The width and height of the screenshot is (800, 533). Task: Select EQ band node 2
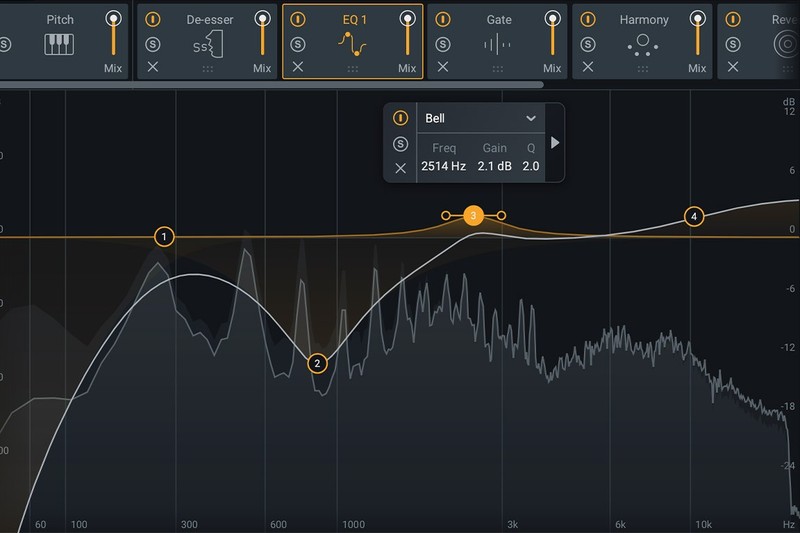(x=317, y=363)
